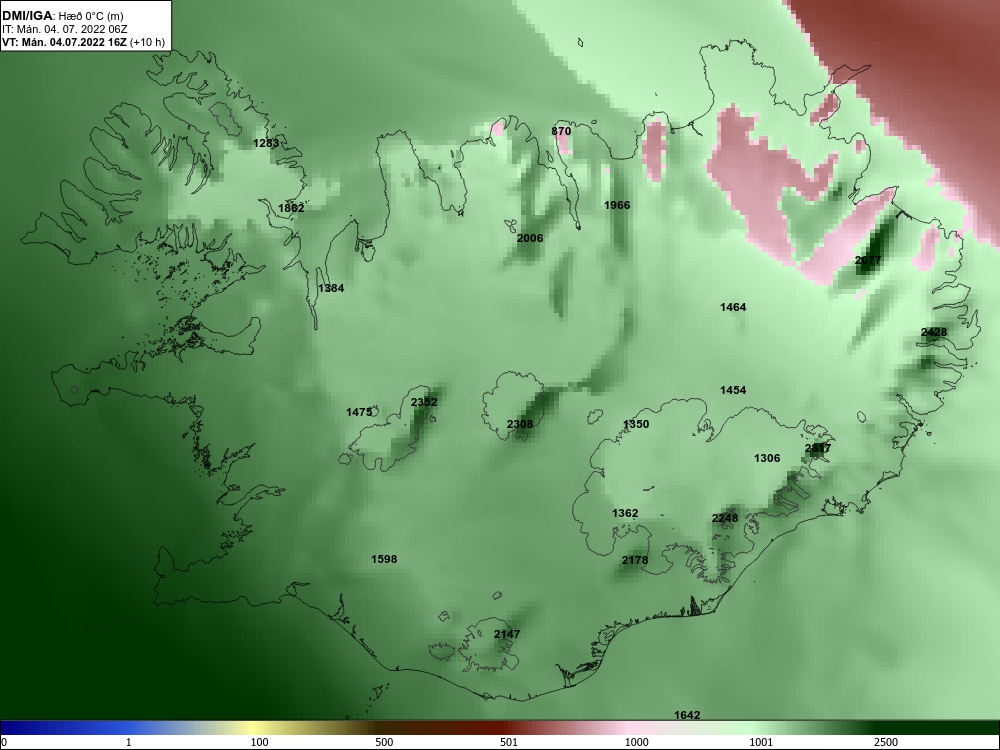1000x750 pixels.
Task: Click the 2147 value label
Action: (x=507, y=635)
